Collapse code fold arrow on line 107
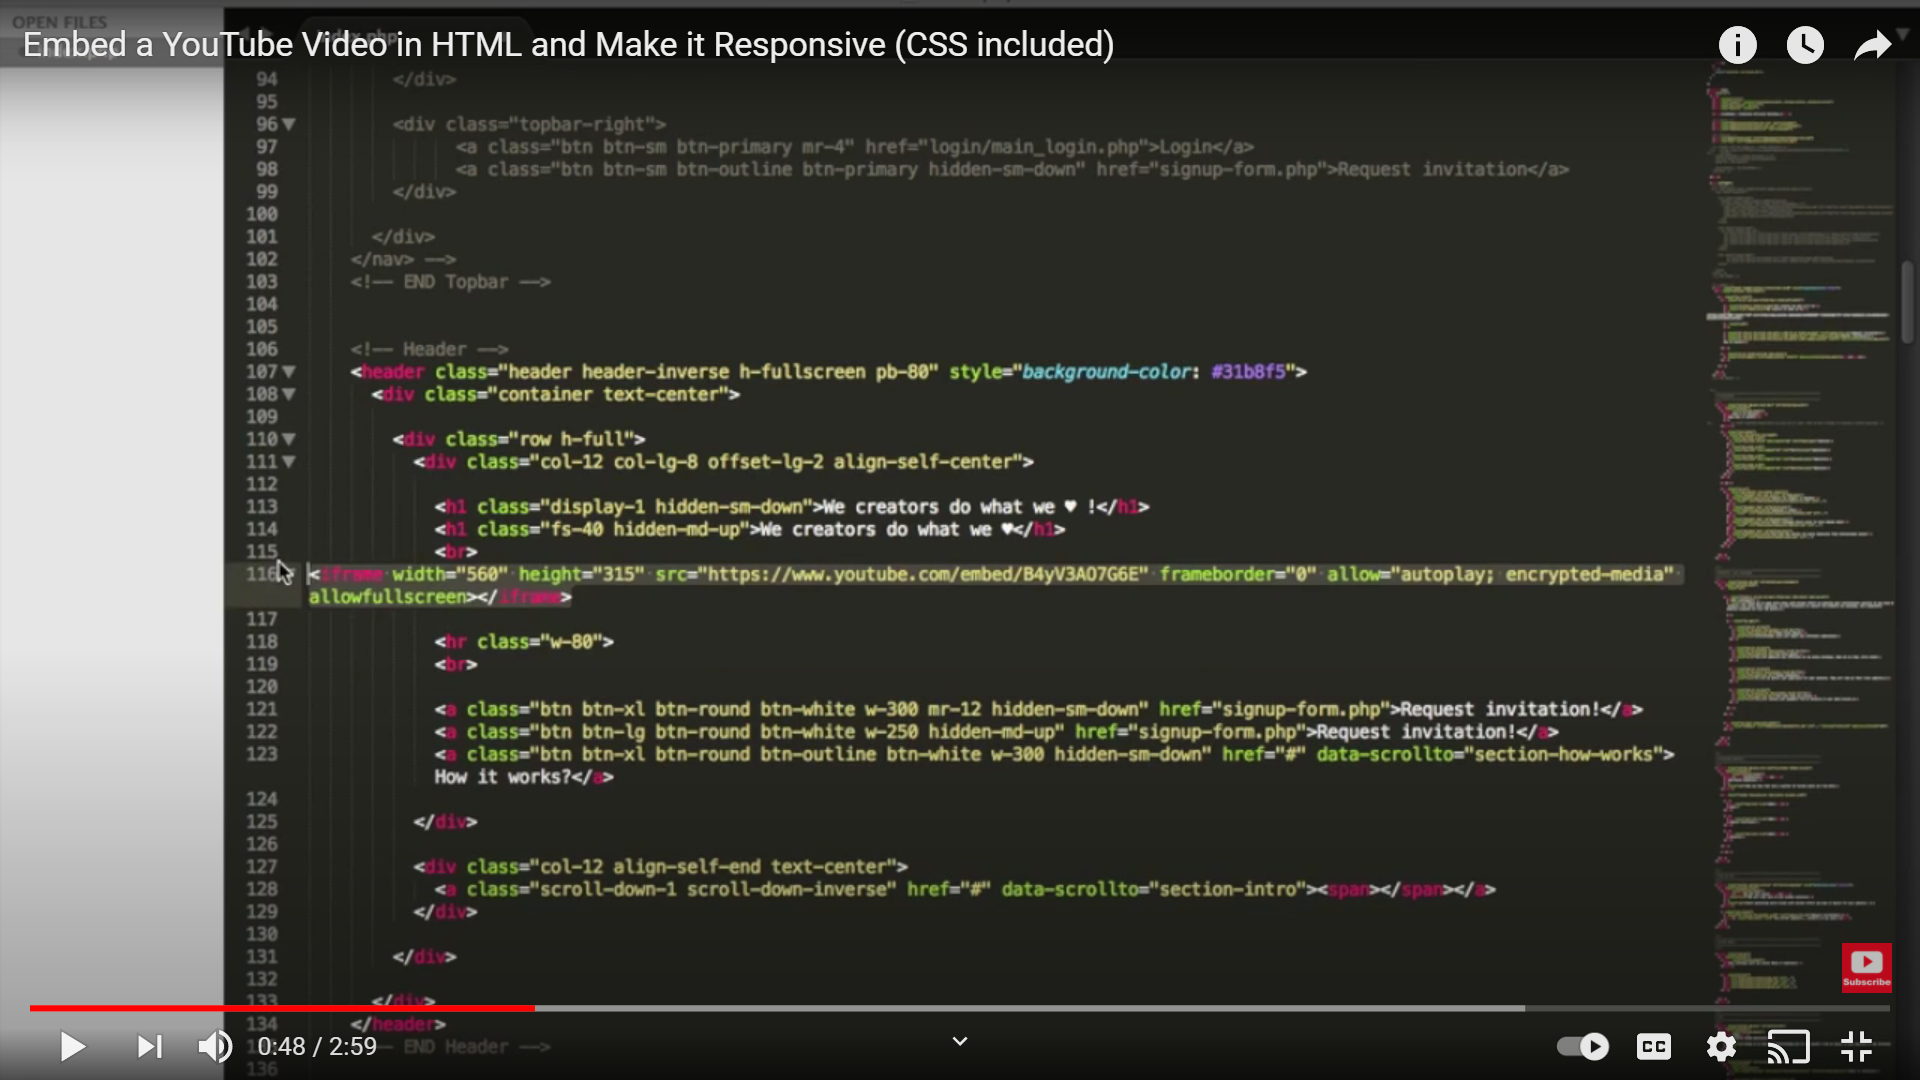 [x=289, y=372]
